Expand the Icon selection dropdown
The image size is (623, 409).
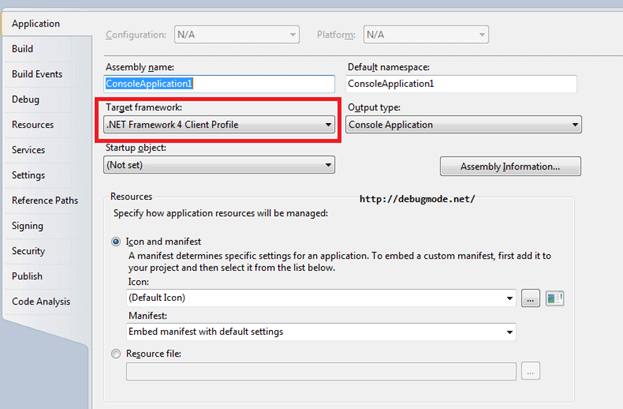click(320, 297)
